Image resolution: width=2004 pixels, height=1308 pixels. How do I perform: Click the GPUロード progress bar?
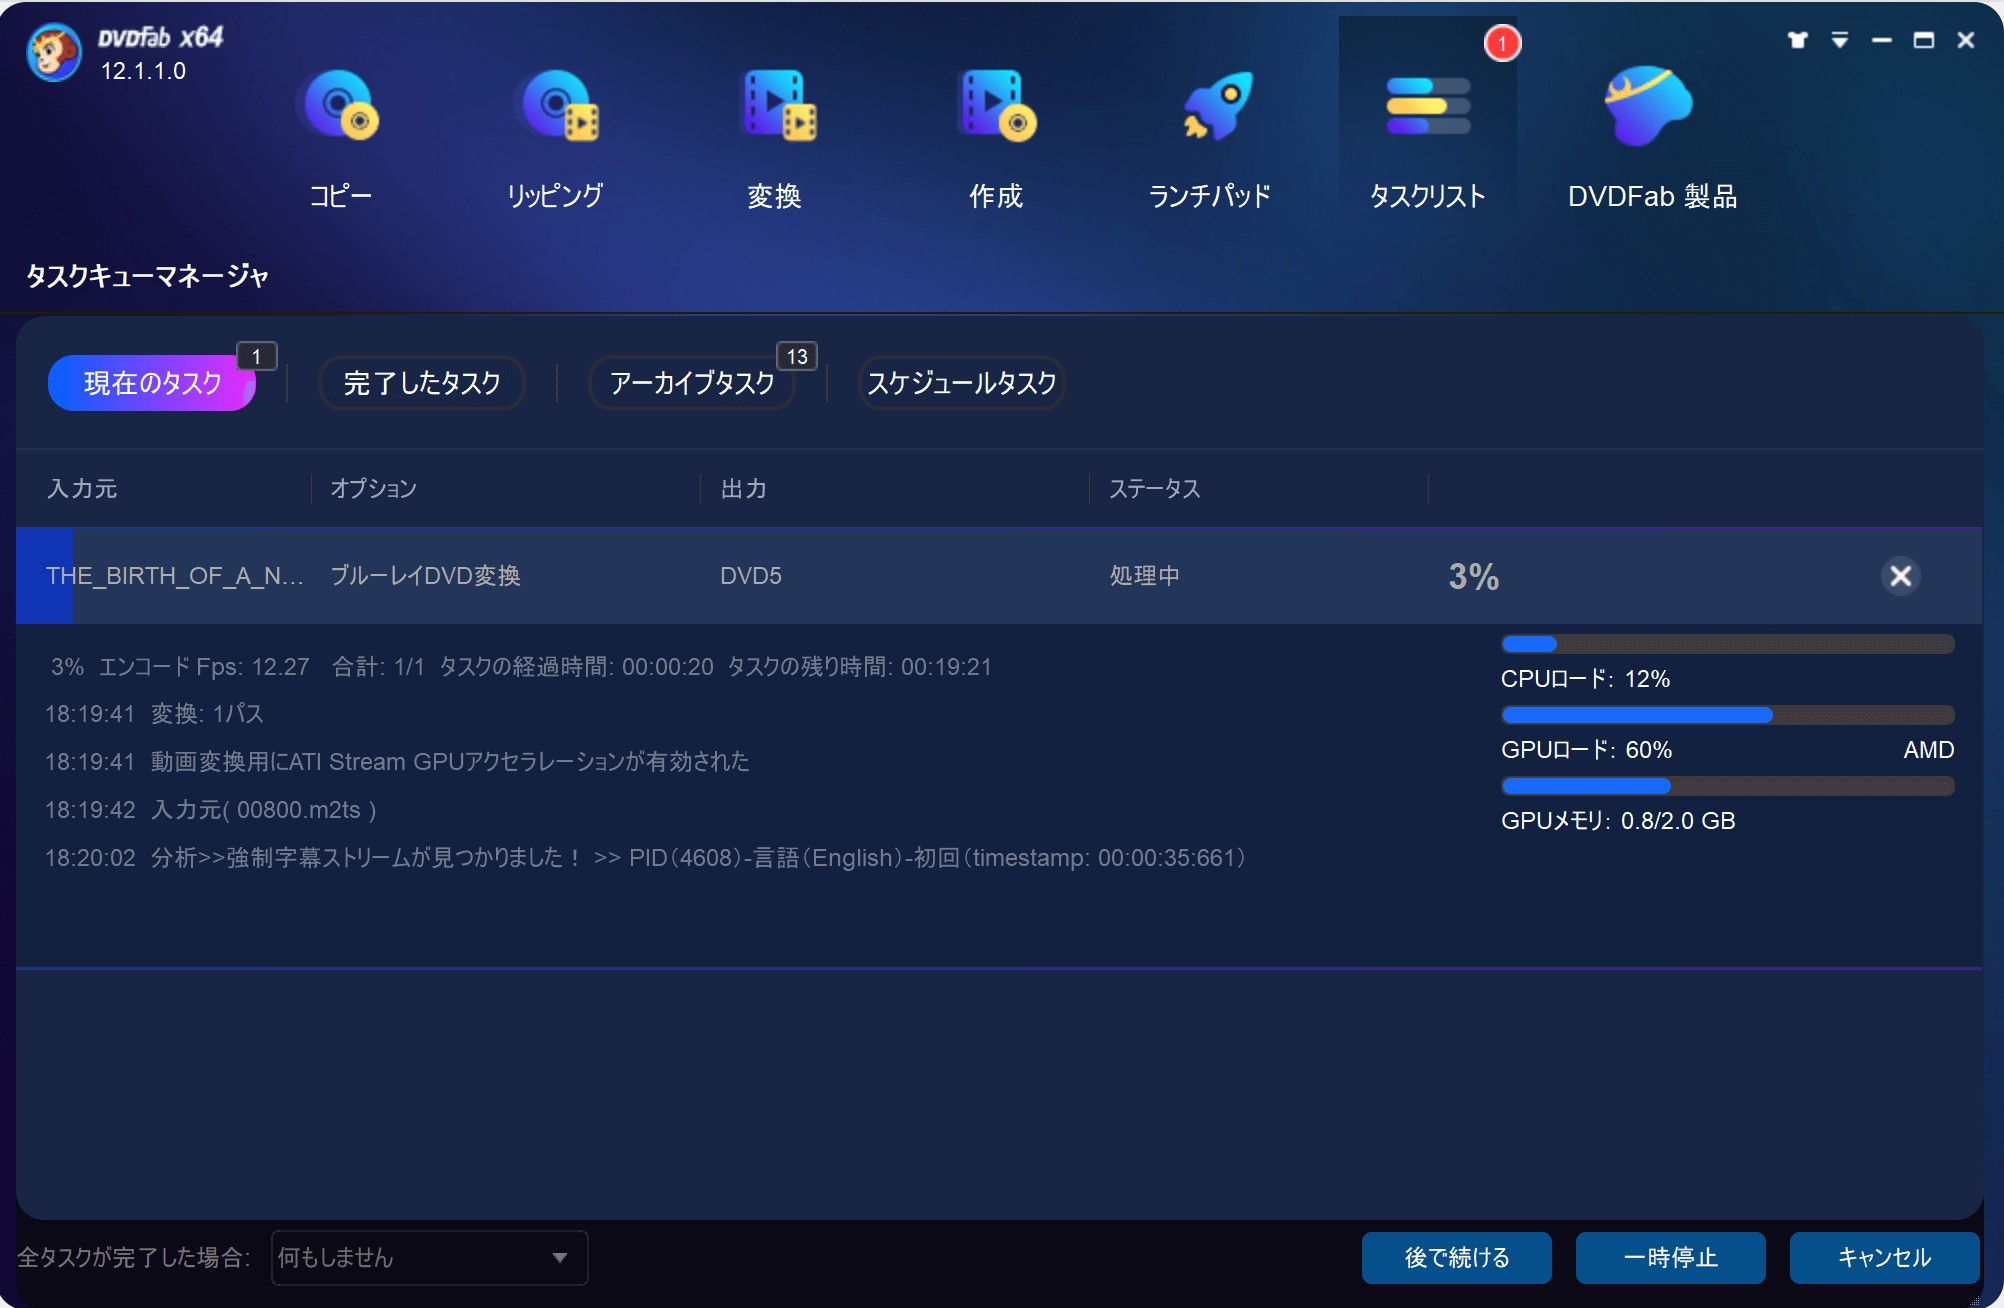pos(1728,715)
